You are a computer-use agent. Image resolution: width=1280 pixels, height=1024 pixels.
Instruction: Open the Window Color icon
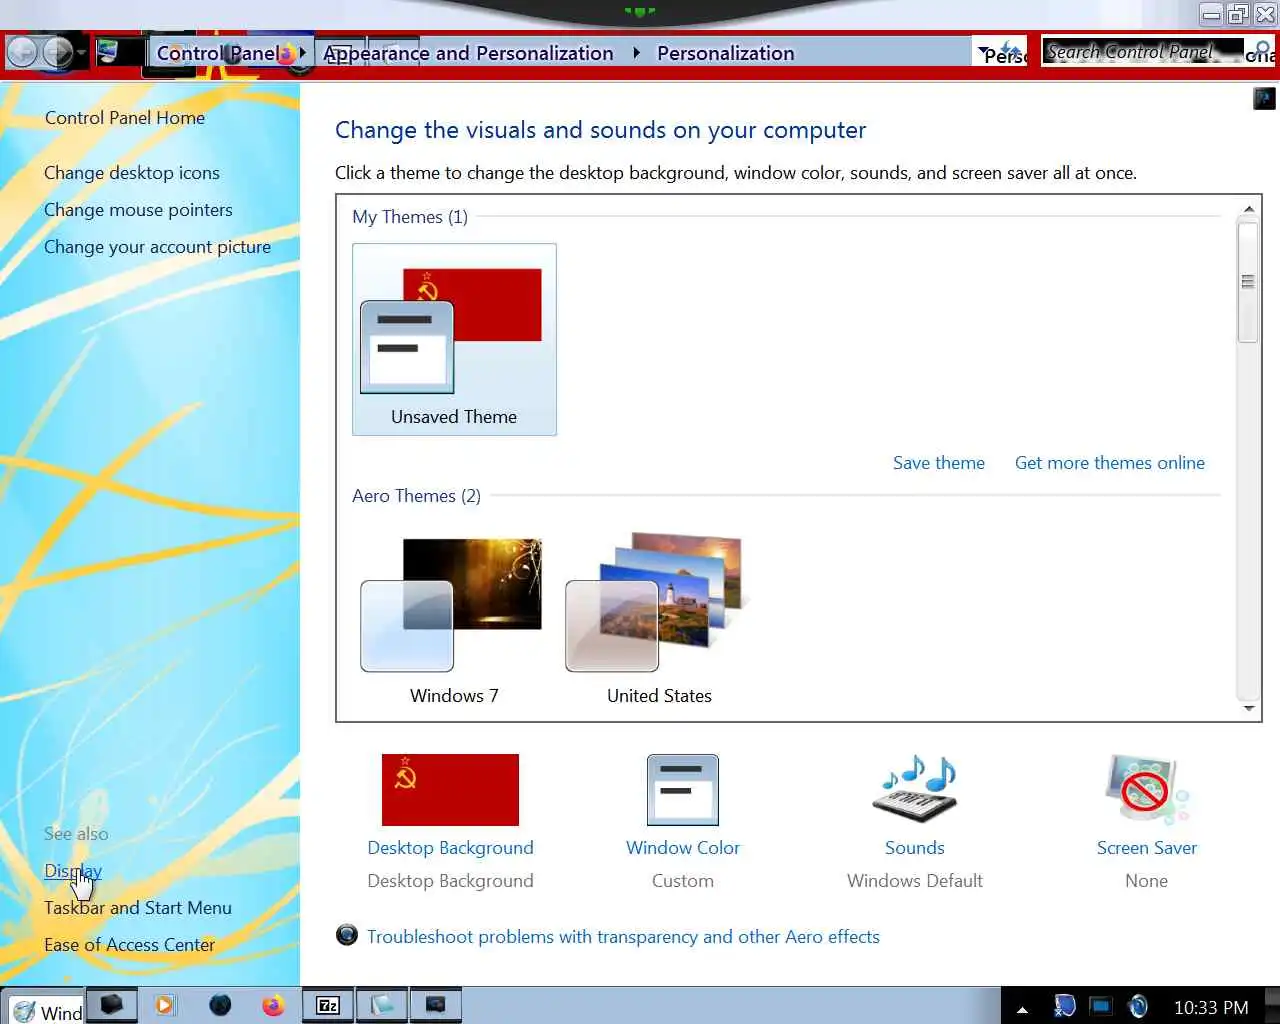(x=683, y=790)
